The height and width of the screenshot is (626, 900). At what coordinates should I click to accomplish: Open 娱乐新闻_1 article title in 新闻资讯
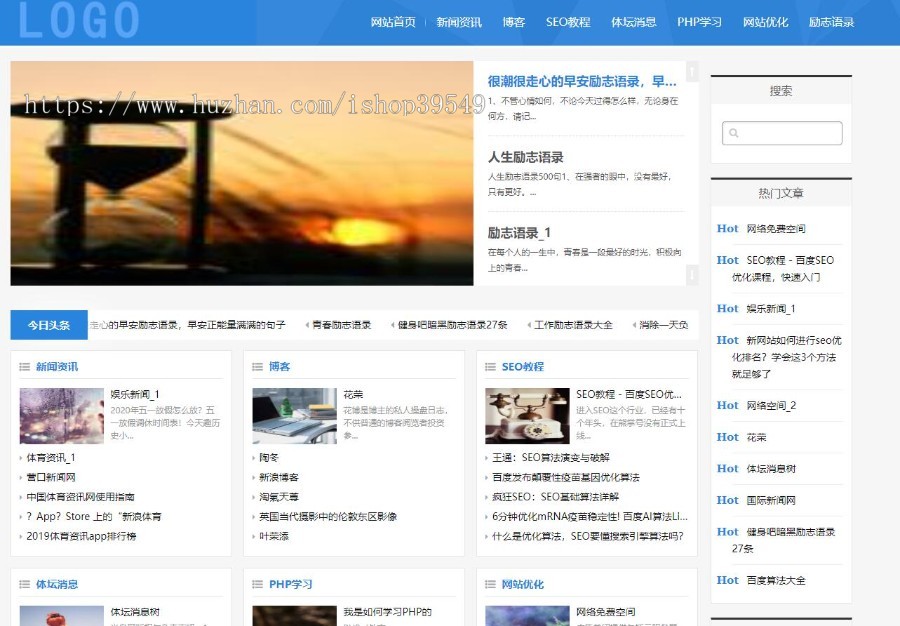pyautogui.click(x=135, y=395)
